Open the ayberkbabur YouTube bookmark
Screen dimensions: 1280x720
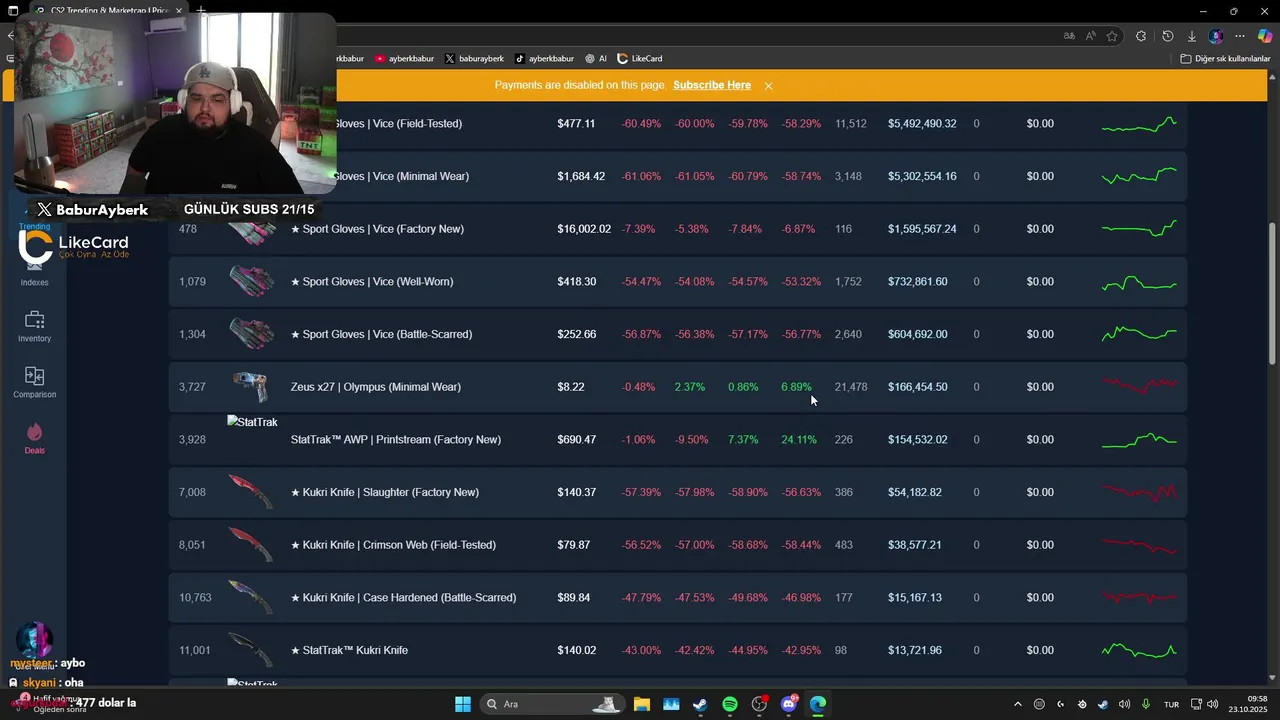coord(404,59)
